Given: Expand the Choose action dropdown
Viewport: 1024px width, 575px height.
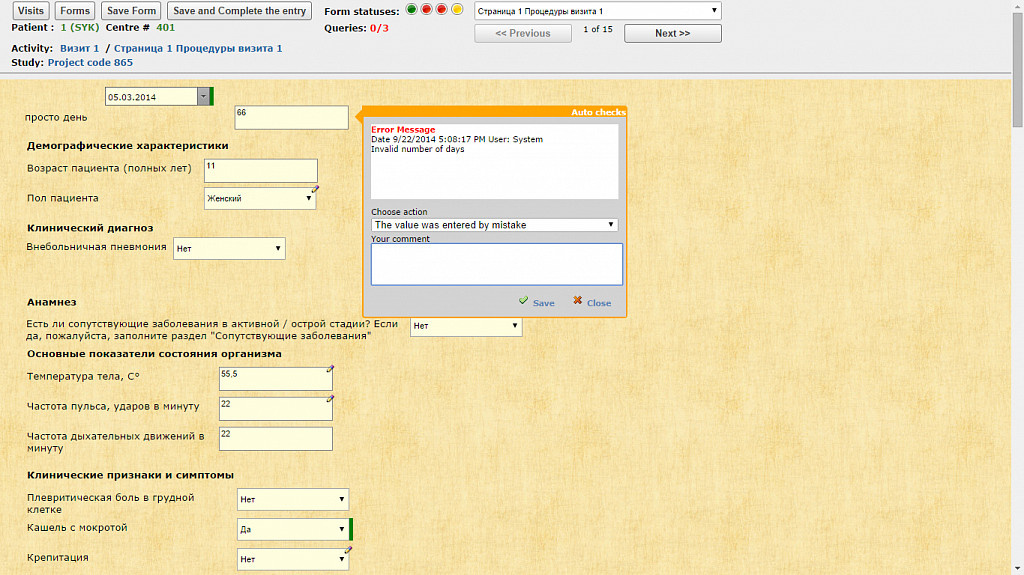Looking at the screenshot, I should pyautogui.click(x=494, y=225).
